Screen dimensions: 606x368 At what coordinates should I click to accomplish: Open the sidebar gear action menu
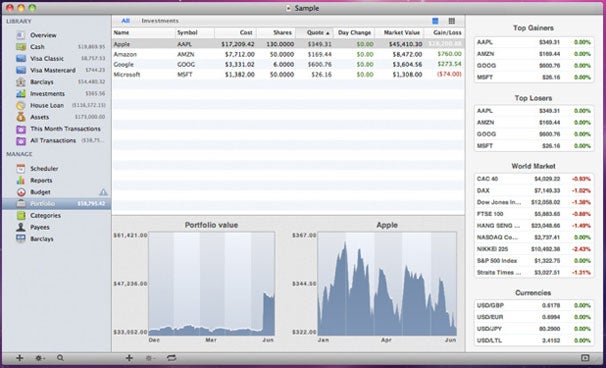click(x=40, y=358)
